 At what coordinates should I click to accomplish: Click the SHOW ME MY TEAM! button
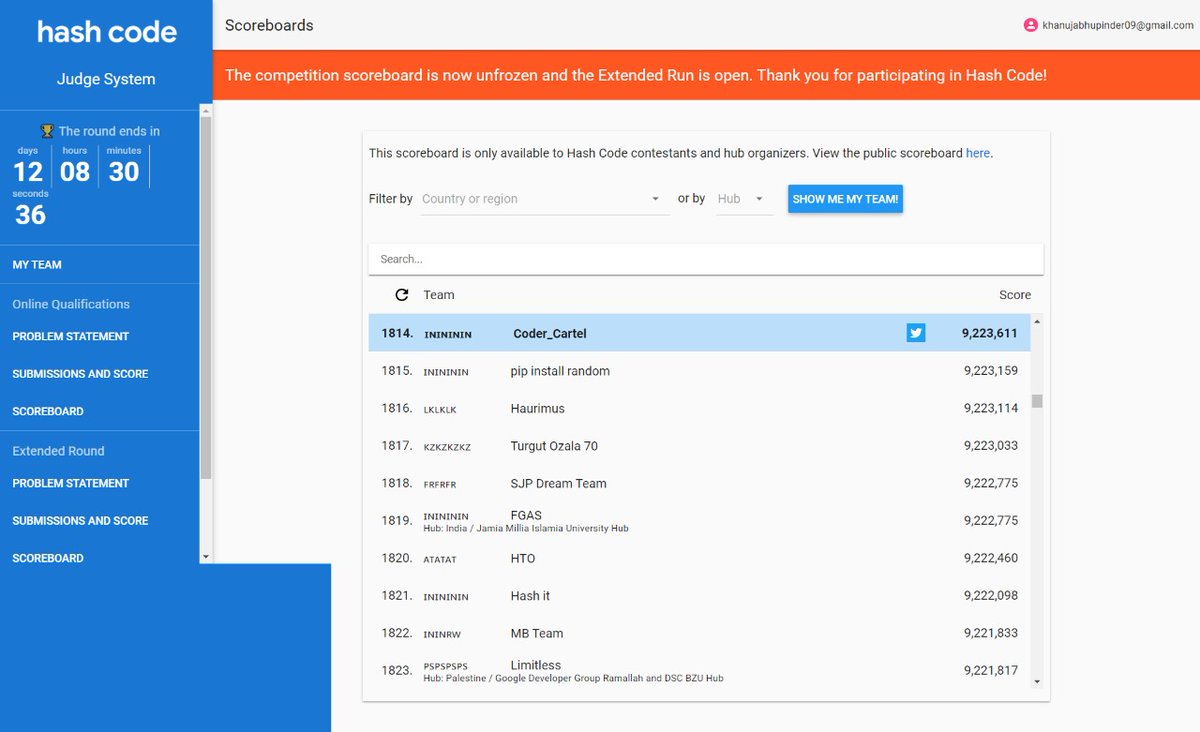click(x=845, y=199)
